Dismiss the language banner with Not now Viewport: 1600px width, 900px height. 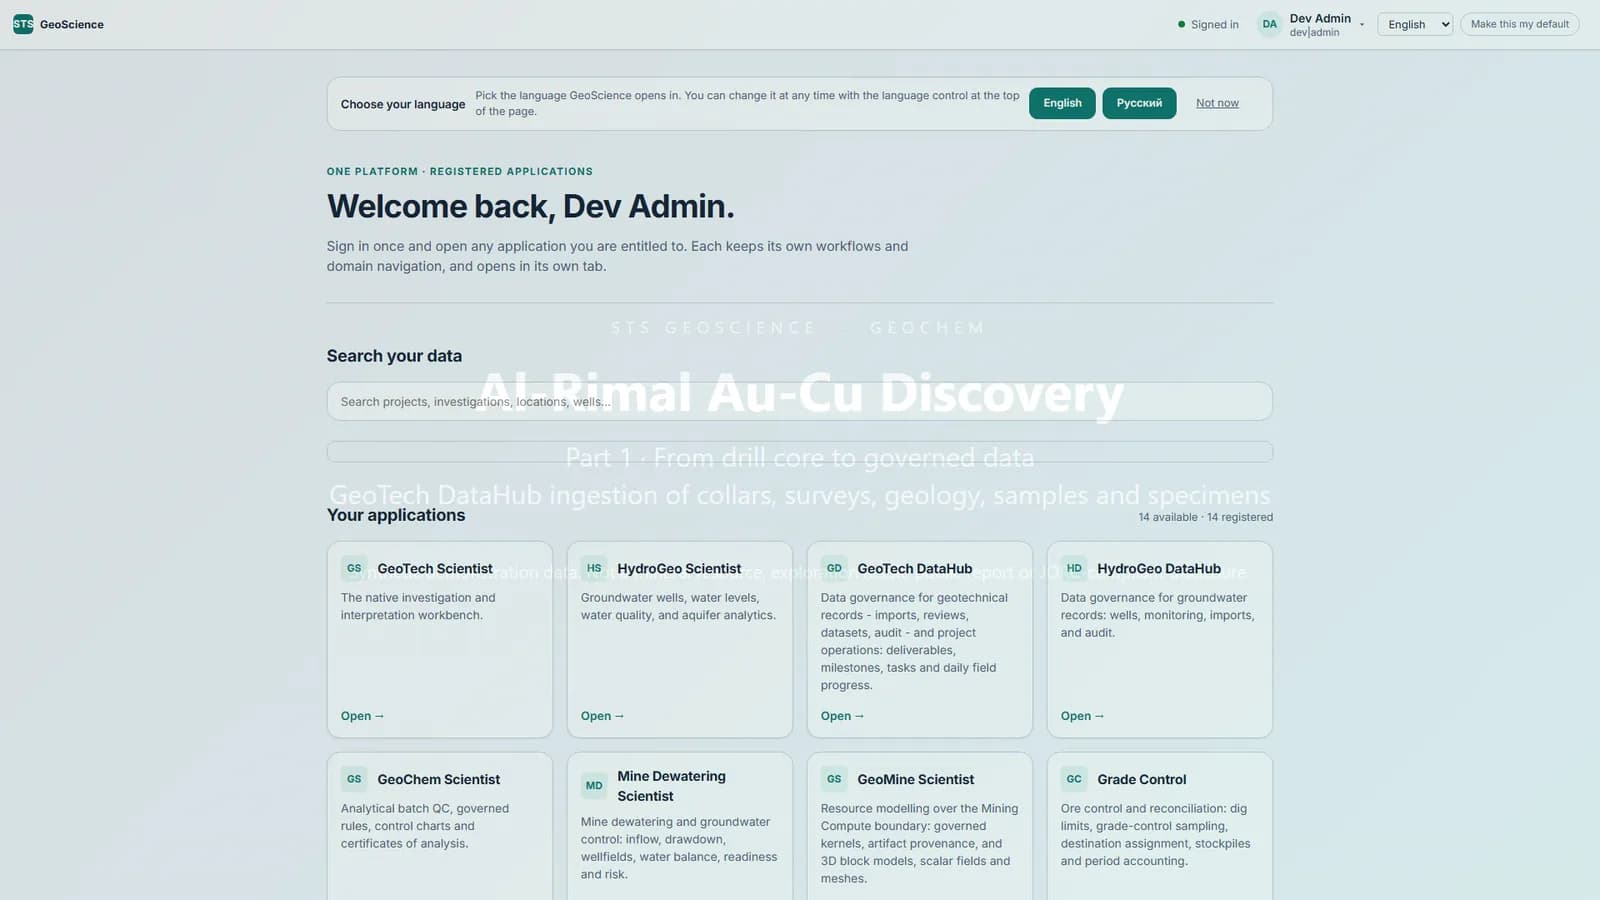click(1217, 103)
